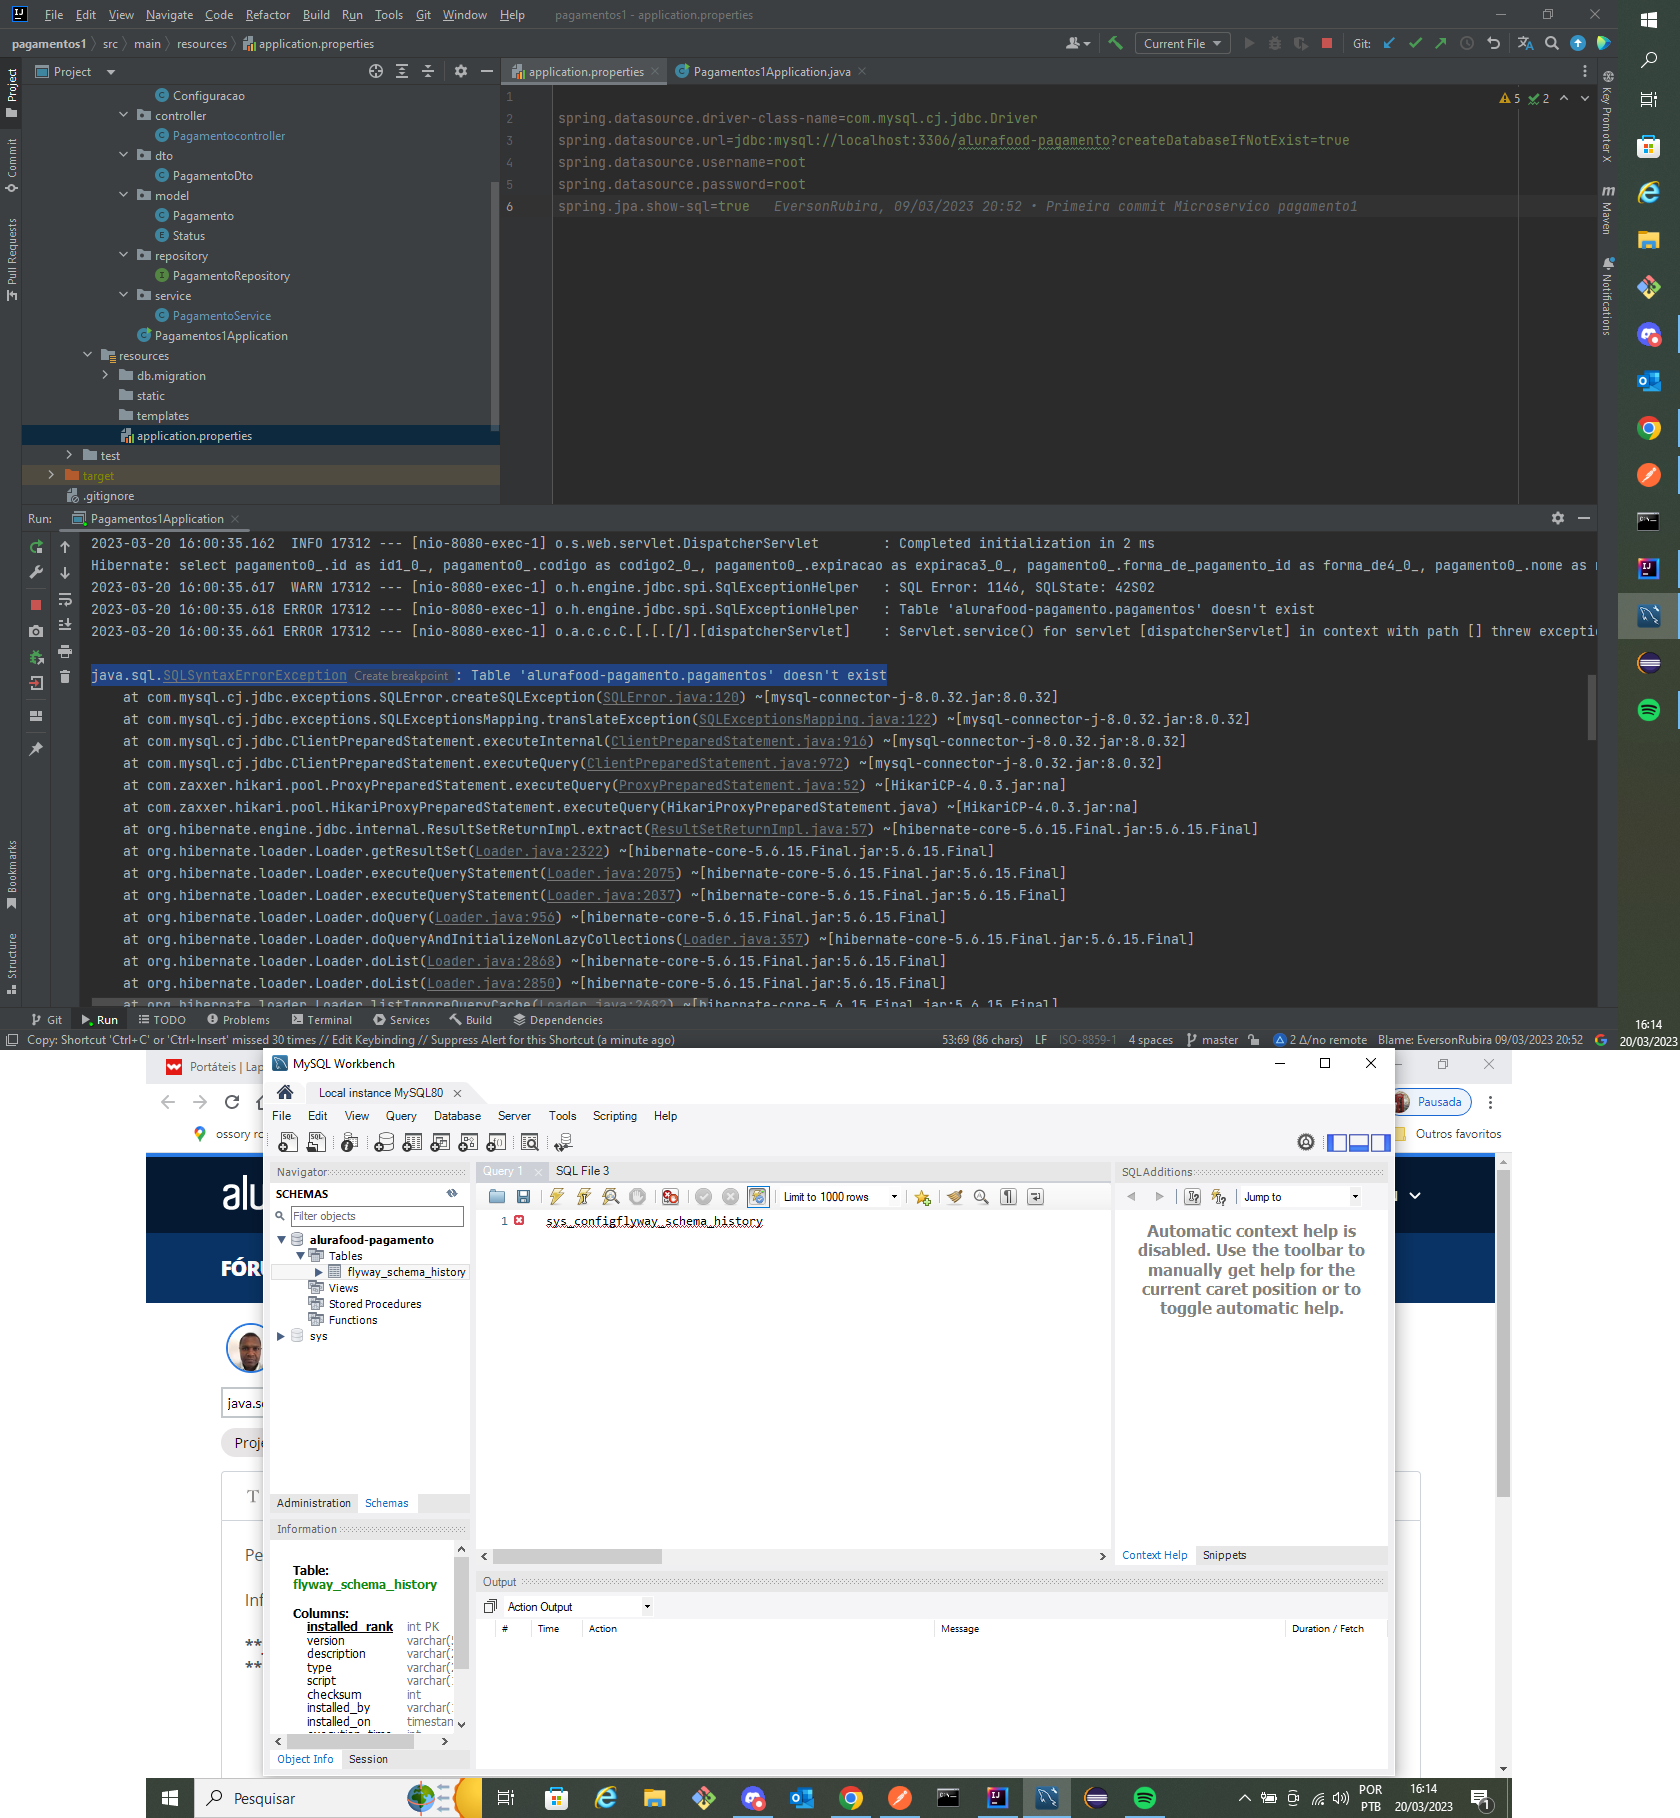
Task: Click Reconnect to DBMS icon in Workbench toolbar
Action: coord(563,1142)
